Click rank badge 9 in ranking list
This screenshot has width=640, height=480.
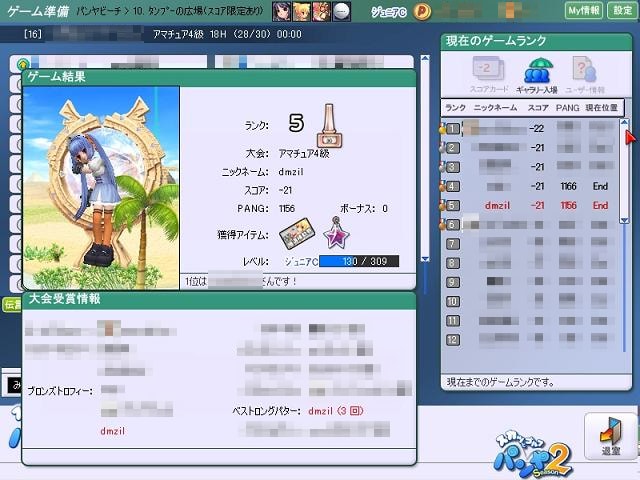pos(453,282)
